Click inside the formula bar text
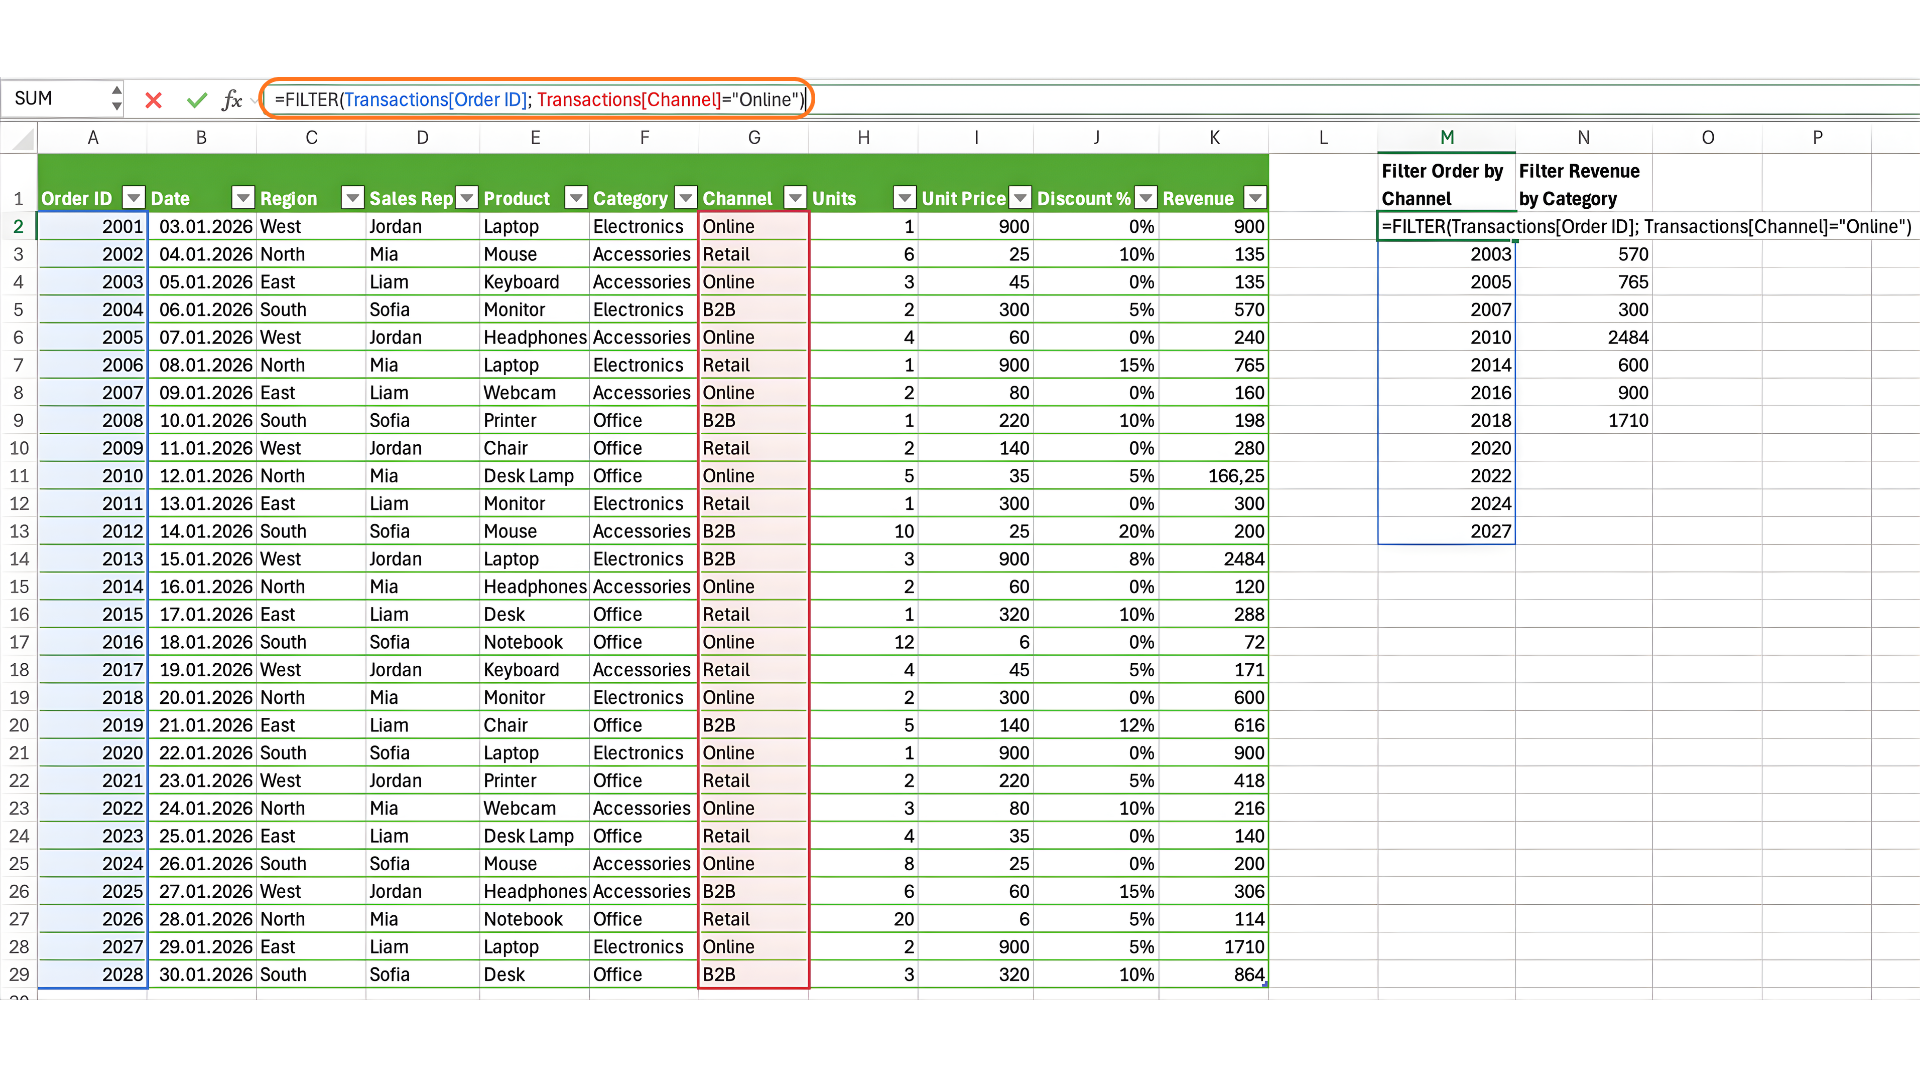Screen dimensions: 1920x1080 [x=540, y=100]
